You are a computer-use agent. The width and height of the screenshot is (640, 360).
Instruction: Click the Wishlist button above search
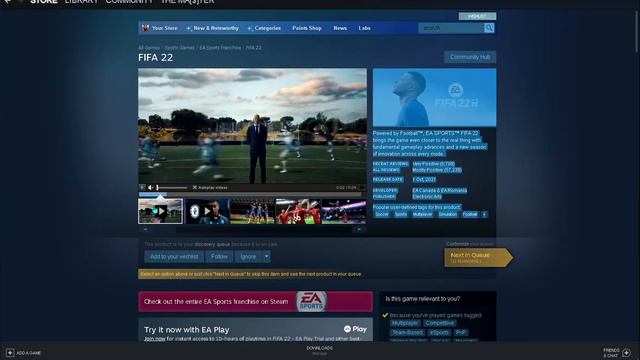(477, 16)
